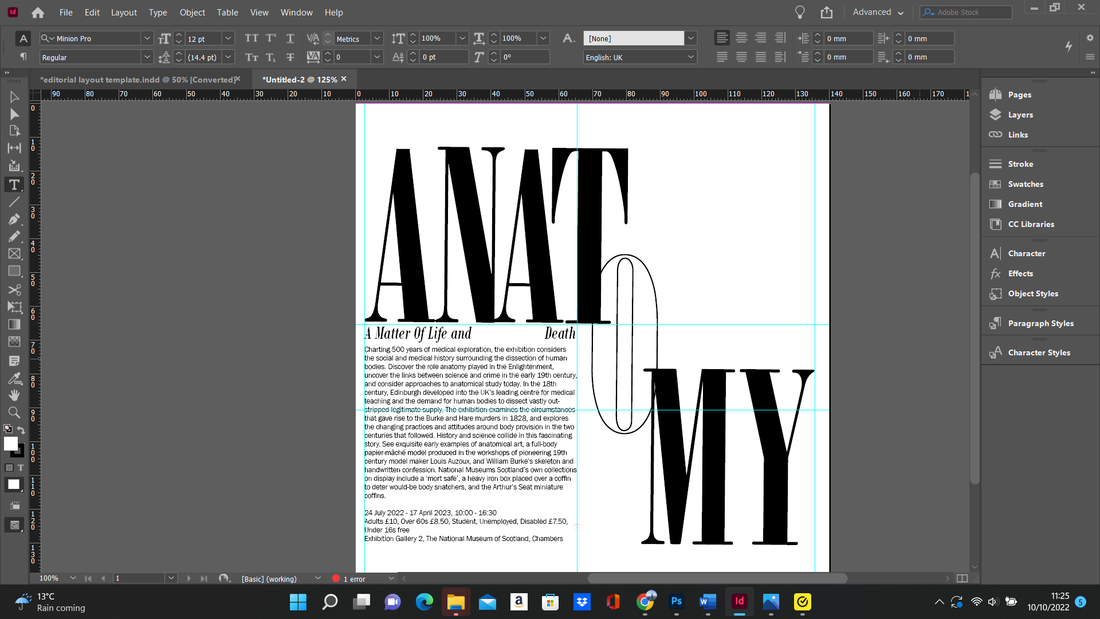Select the Page tool
Viewport: 1100px width, 619px height.
pyautogui.click(x=14, y=131)
